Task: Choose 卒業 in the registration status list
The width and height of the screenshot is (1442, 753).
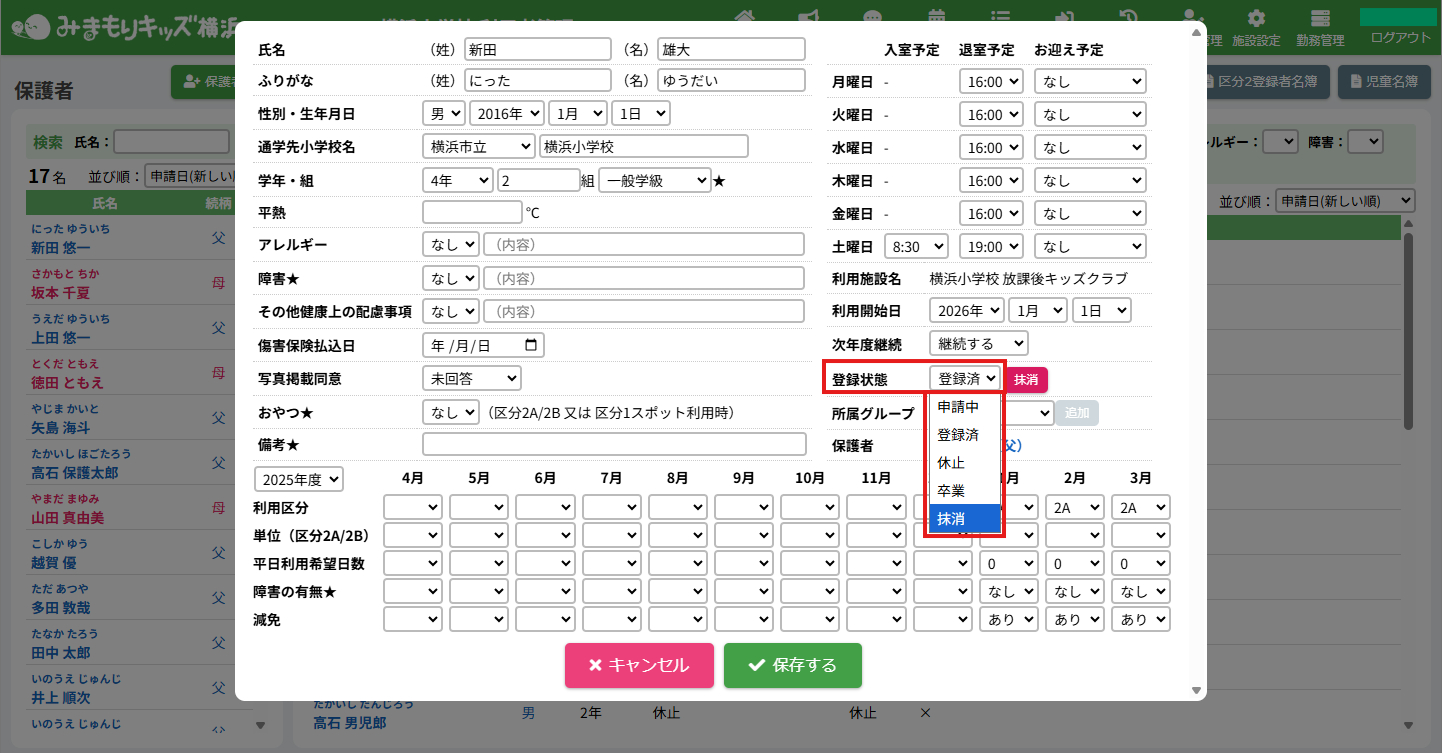Action: (951, 491)
